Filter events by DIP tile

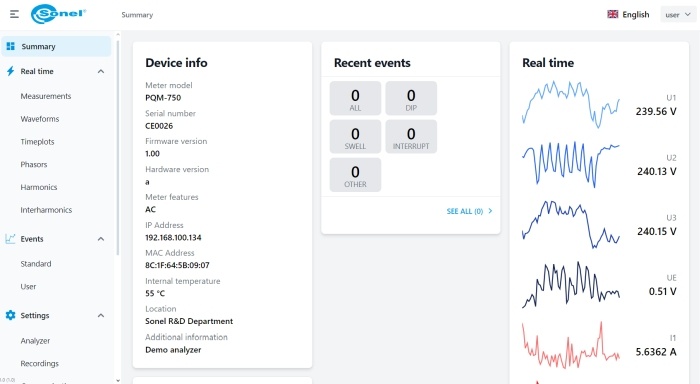click(x=411, y=98)
